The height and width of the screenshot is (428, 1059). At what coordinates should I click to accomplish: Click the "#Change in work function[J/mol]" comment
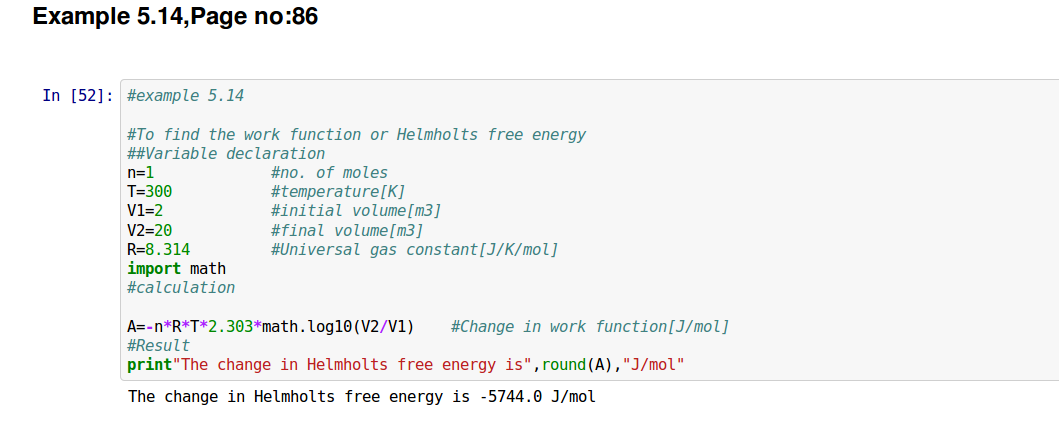(x=590, y=326)
